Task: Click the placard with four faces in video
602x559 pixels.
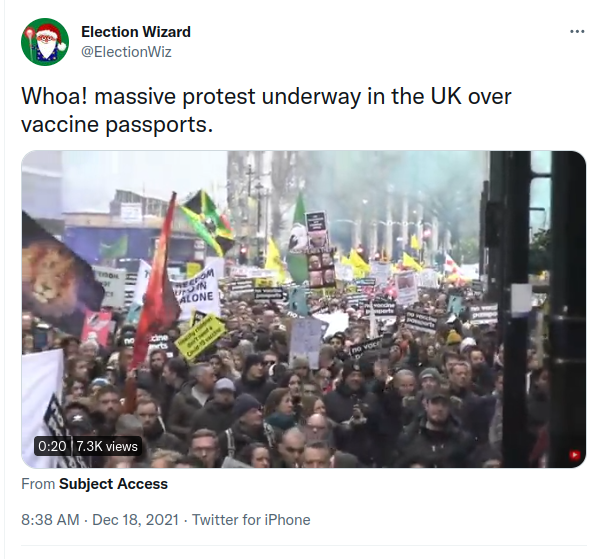Action: click(x=321, y=267)
